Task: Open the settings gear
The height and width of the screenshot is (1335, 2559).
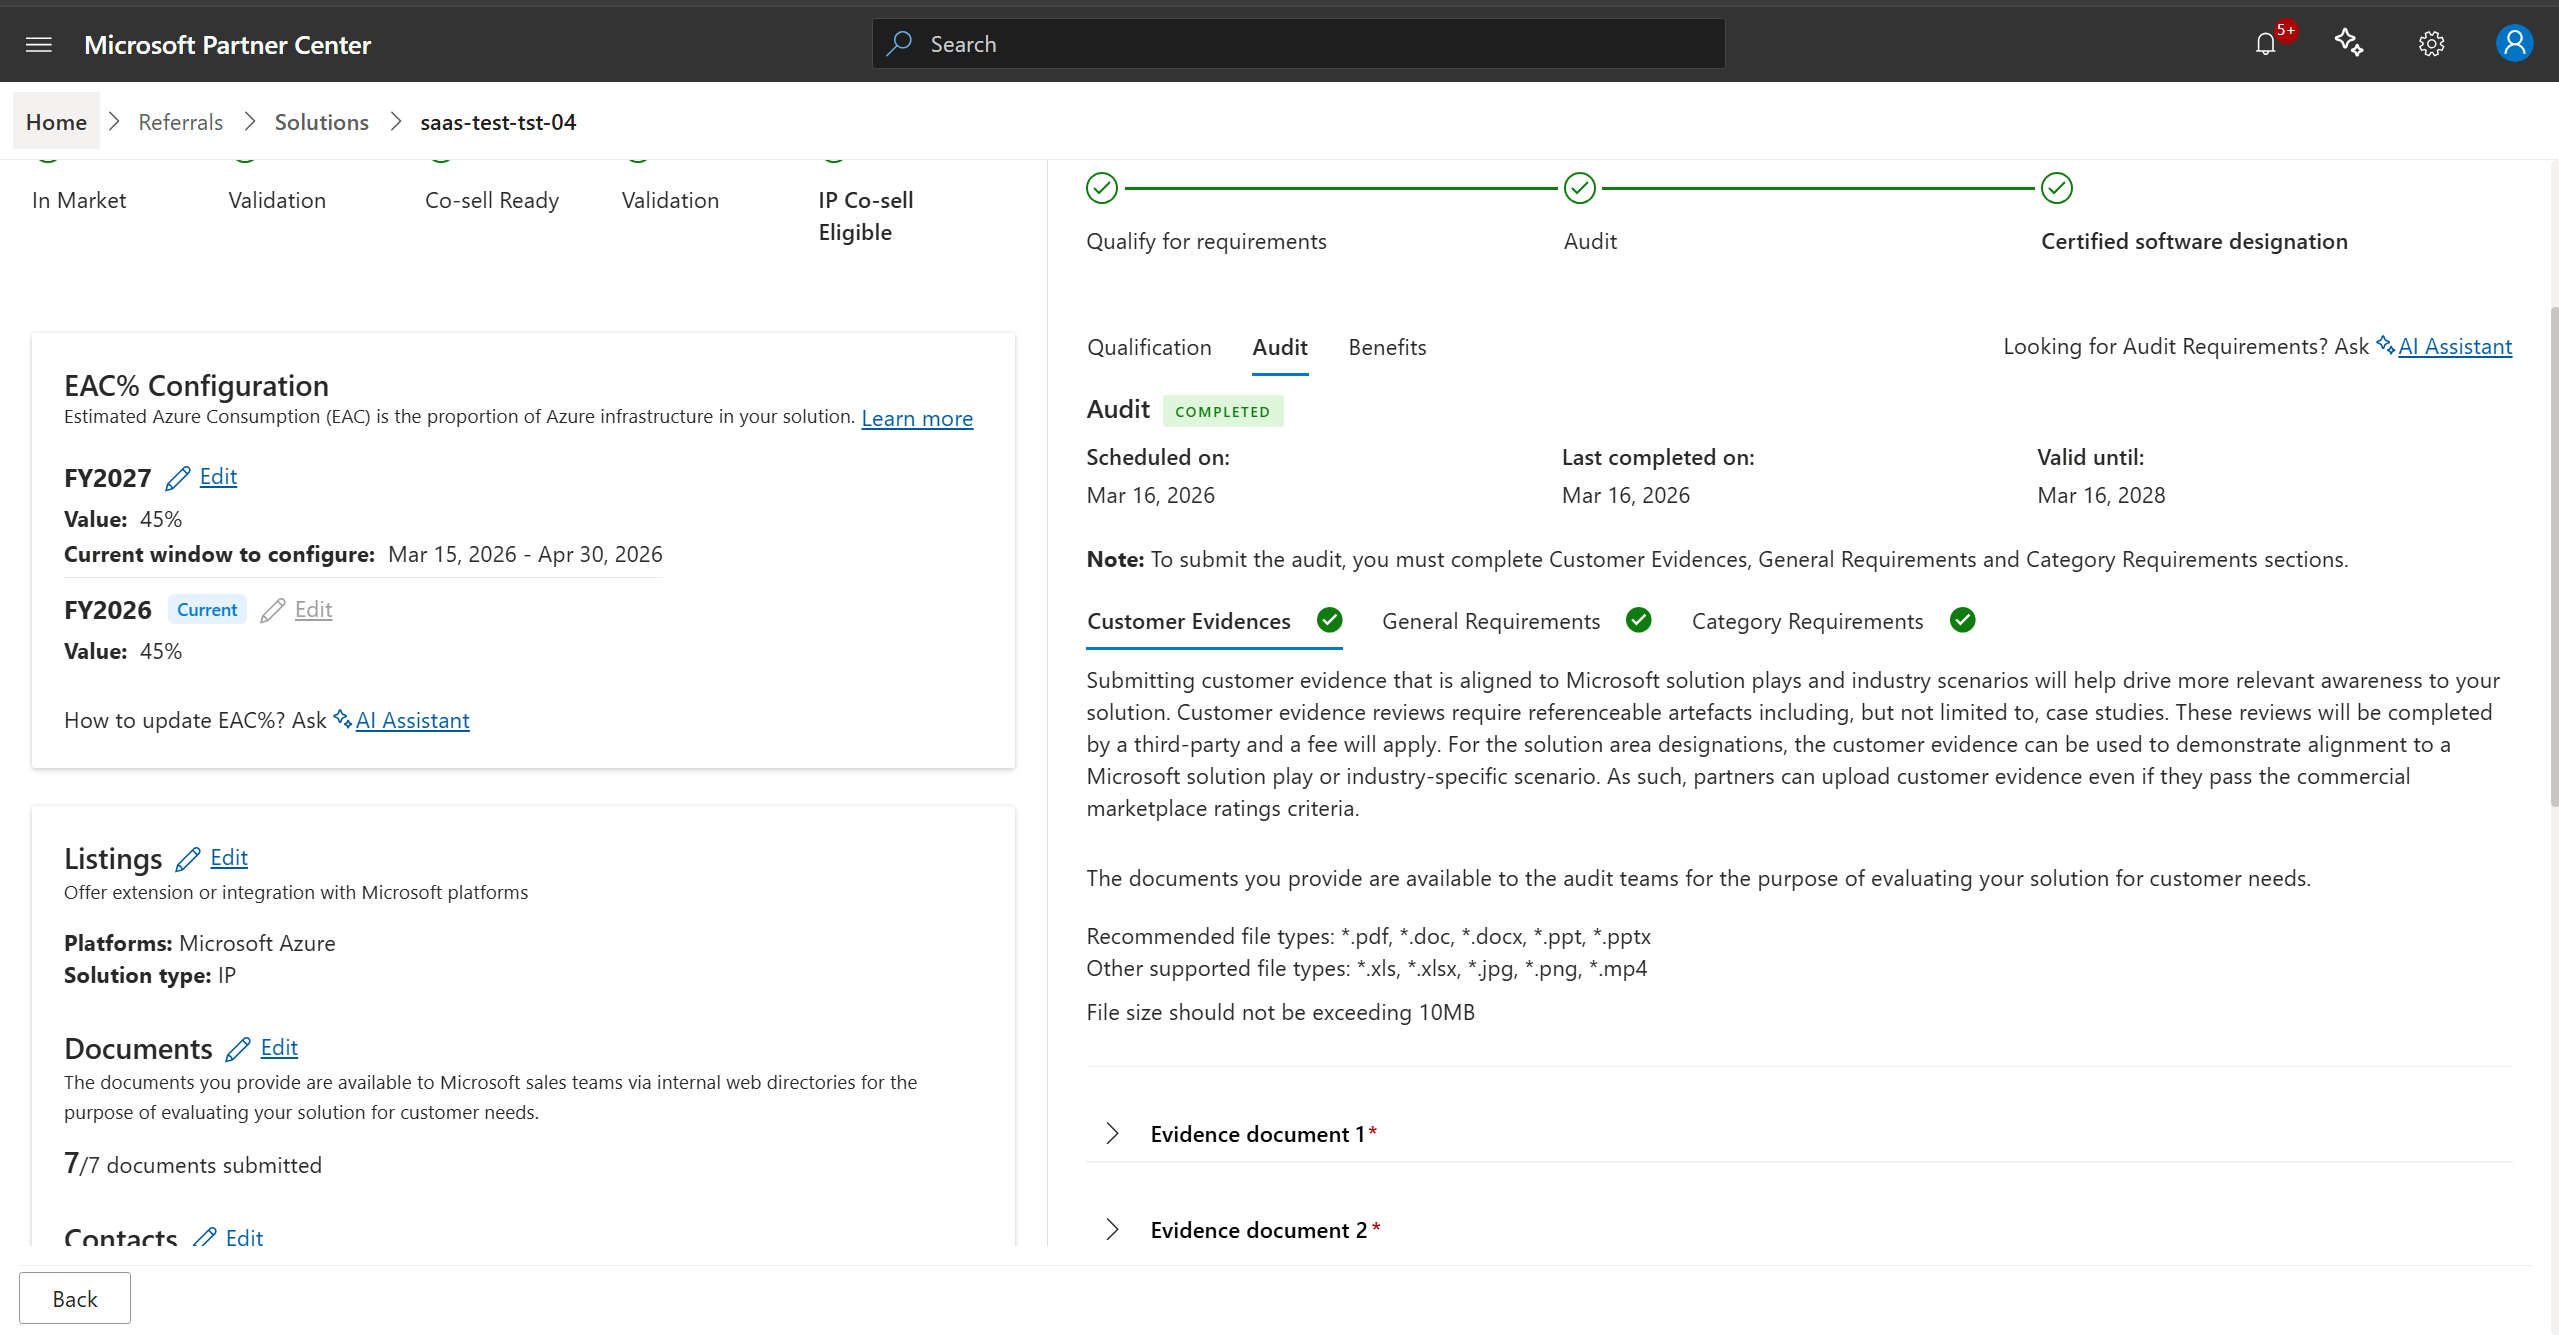Action: pyautogui.click(x=2431, y=44)
